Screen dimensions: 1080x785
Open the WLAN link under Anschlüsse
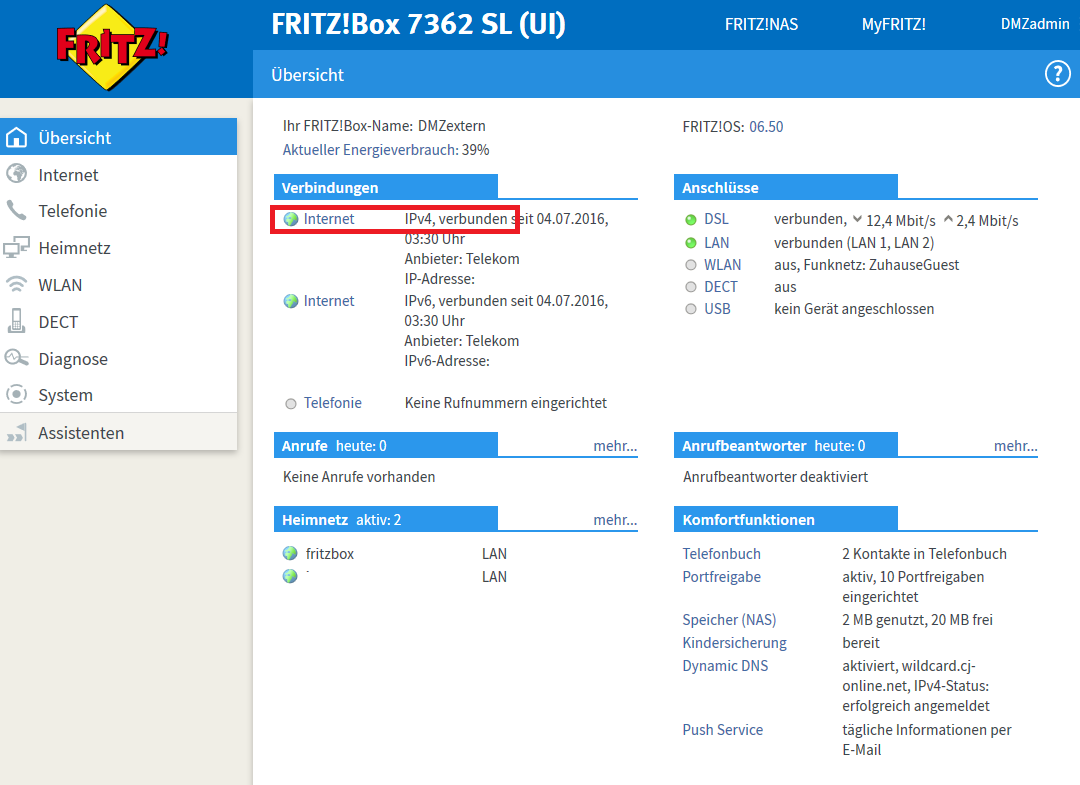(723, 264)
